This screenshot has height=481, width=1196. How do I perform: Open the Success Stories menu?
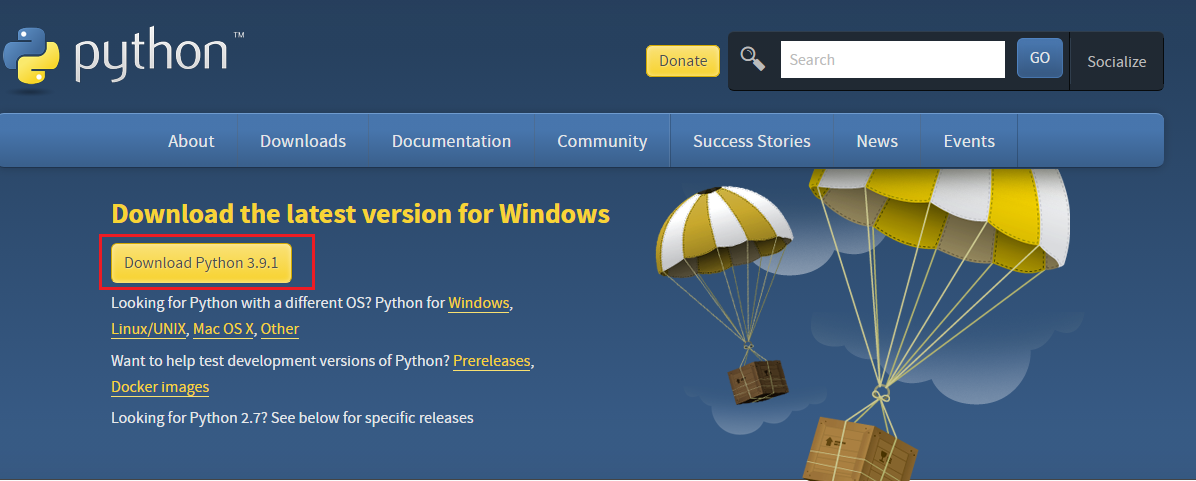751,141
